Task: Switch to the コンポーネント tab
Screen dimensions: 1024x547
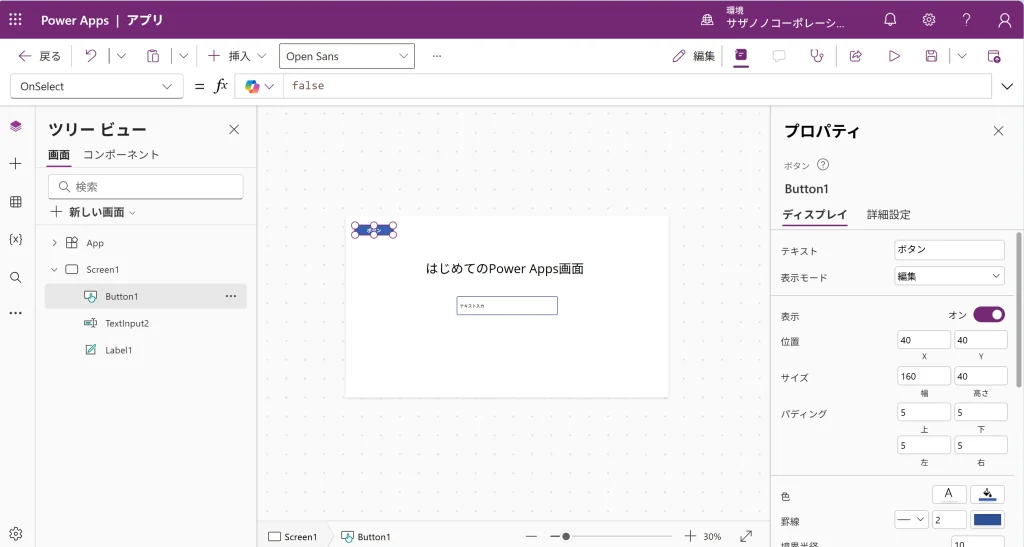Action: (x=121, y=155)
